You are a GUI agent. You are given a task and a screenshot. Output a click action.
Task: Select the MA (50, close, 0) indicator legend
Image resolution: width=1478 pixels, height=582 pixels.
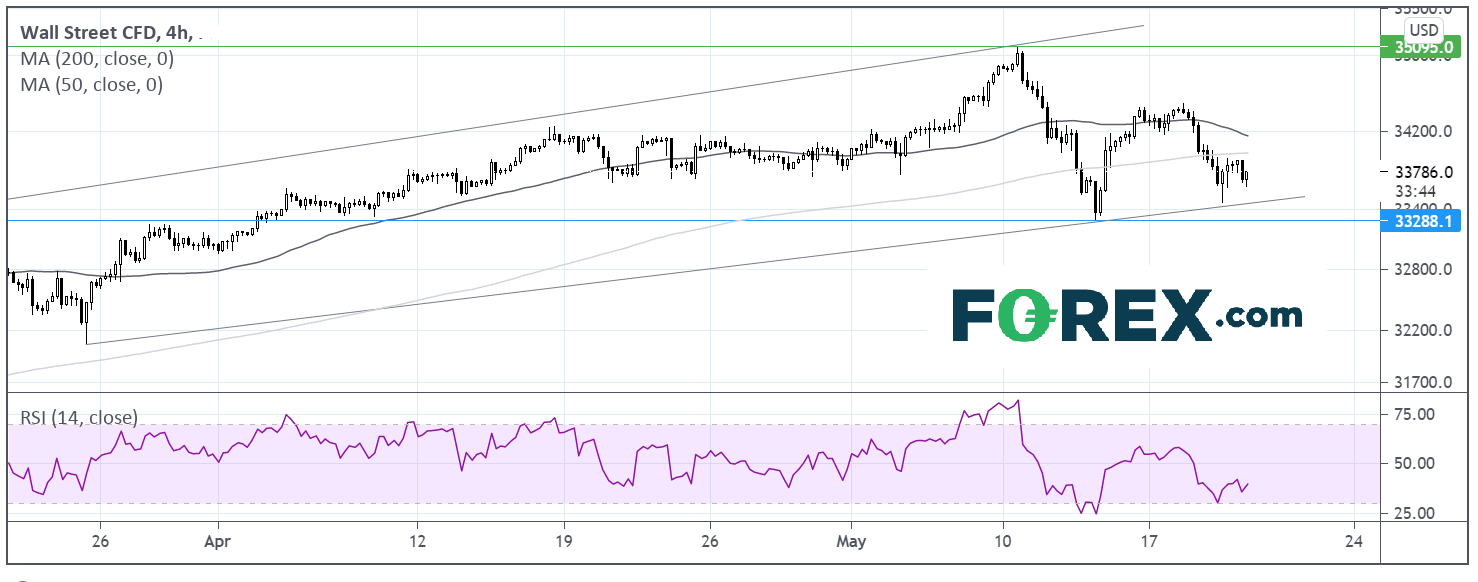click(x=92, y=85)
